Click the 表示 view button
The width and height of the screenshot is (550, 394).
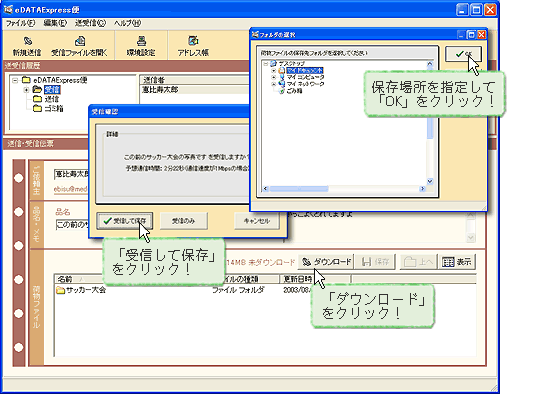coord(456,262)
